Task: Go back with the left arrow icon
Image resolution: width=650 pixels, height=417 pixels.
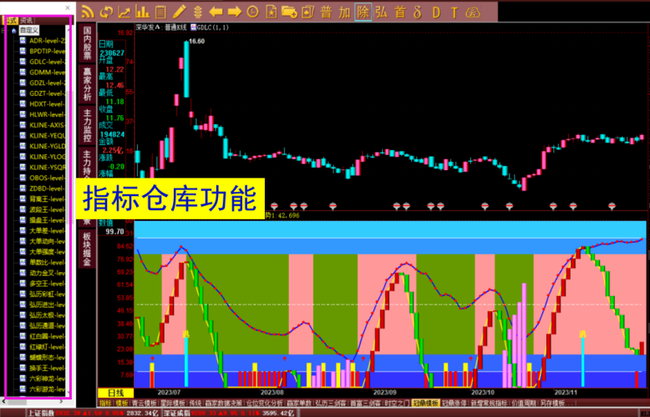Action: point(216,12)
